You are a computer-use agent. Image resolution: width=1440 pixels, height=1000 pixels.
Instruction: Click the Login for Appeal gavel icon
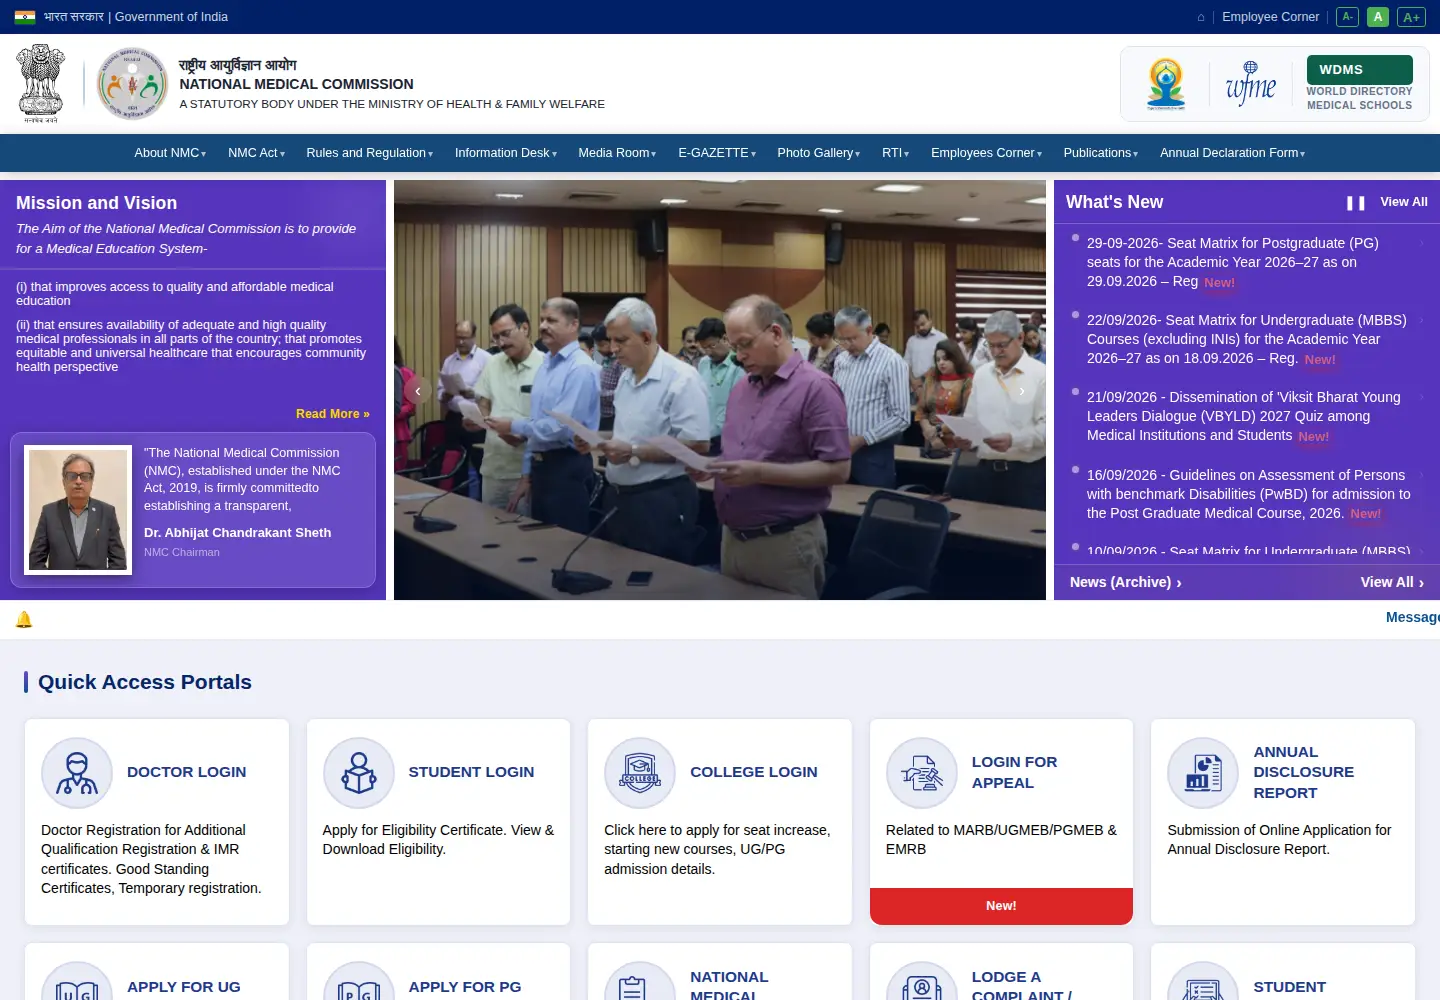(922, 773)
